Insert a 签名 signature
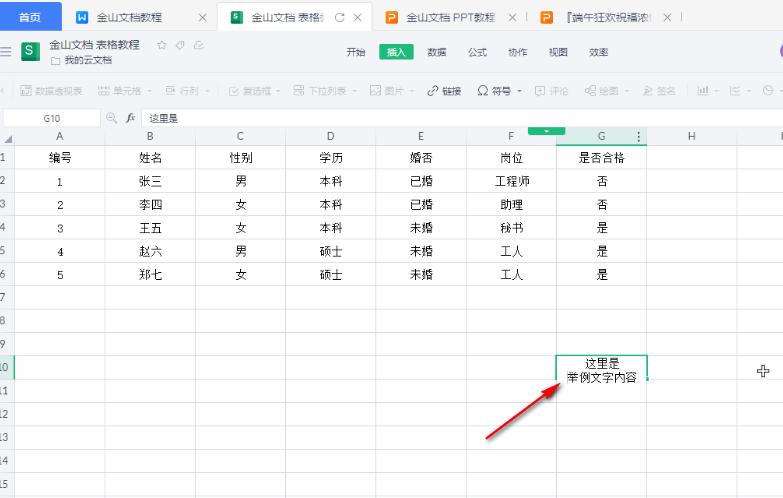Screen dimensions: 783x498 coord(659,91)
